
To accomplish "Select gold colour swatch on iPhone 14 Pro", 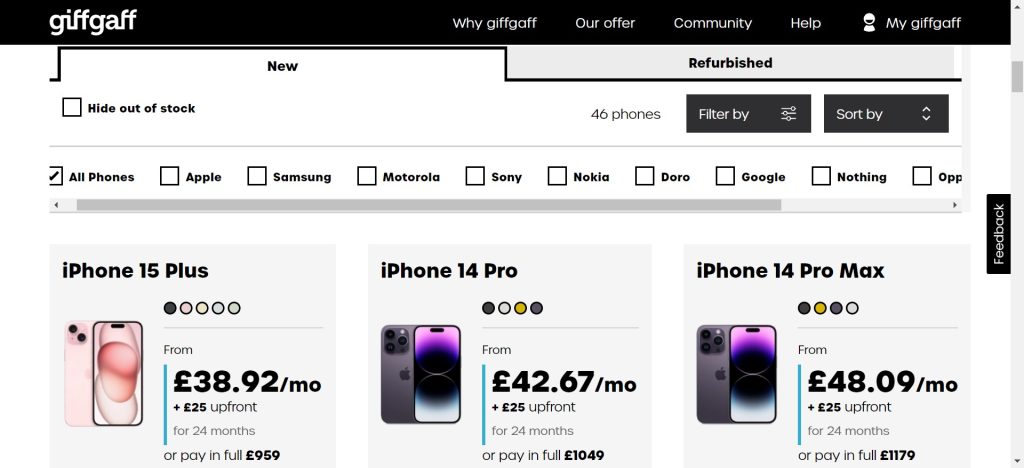I will (x=520, y=308).
